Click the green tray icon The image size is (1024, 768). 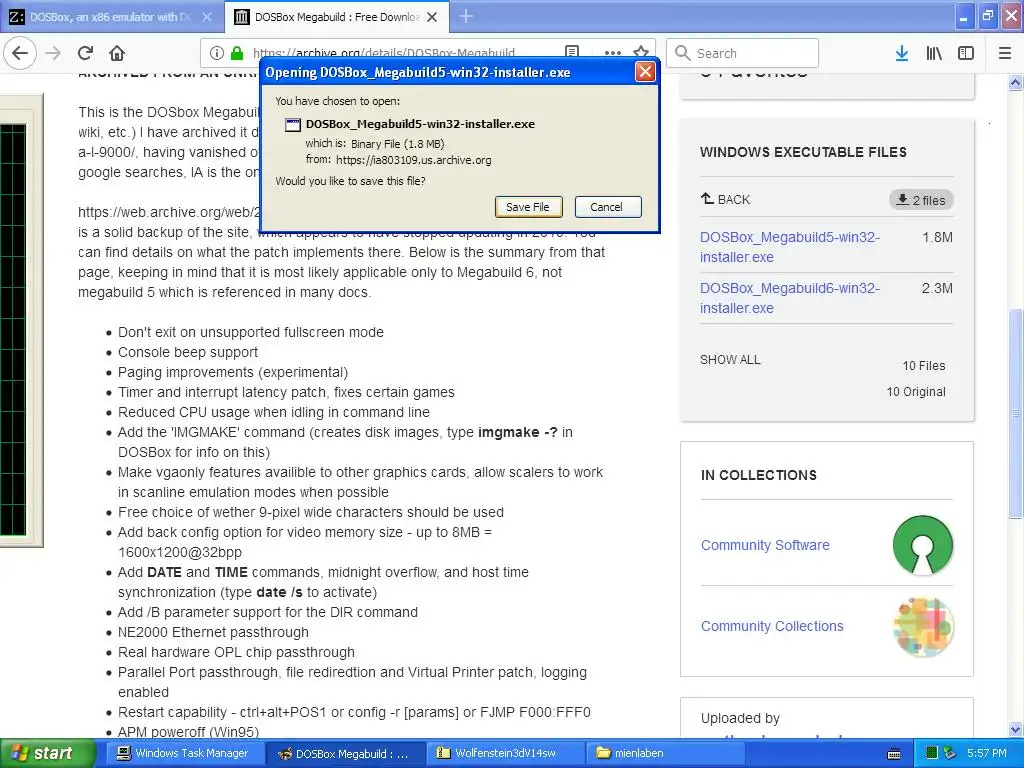[932, 753]
